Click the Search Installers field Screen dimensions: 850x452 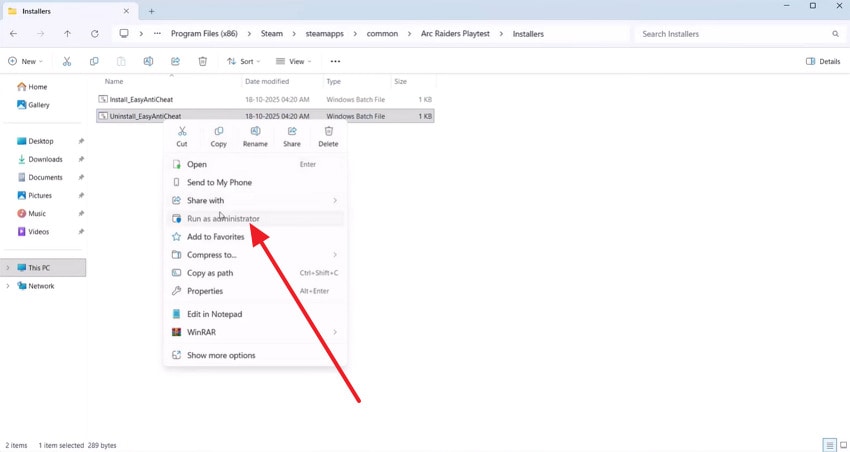pos(738,34)
